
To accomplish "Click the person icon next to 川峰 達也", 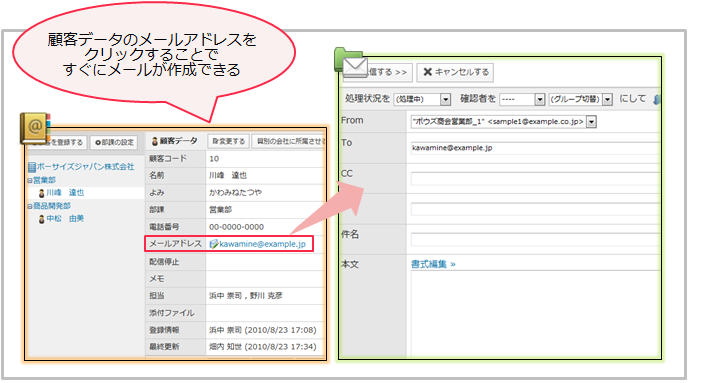I will pos(42,193).
